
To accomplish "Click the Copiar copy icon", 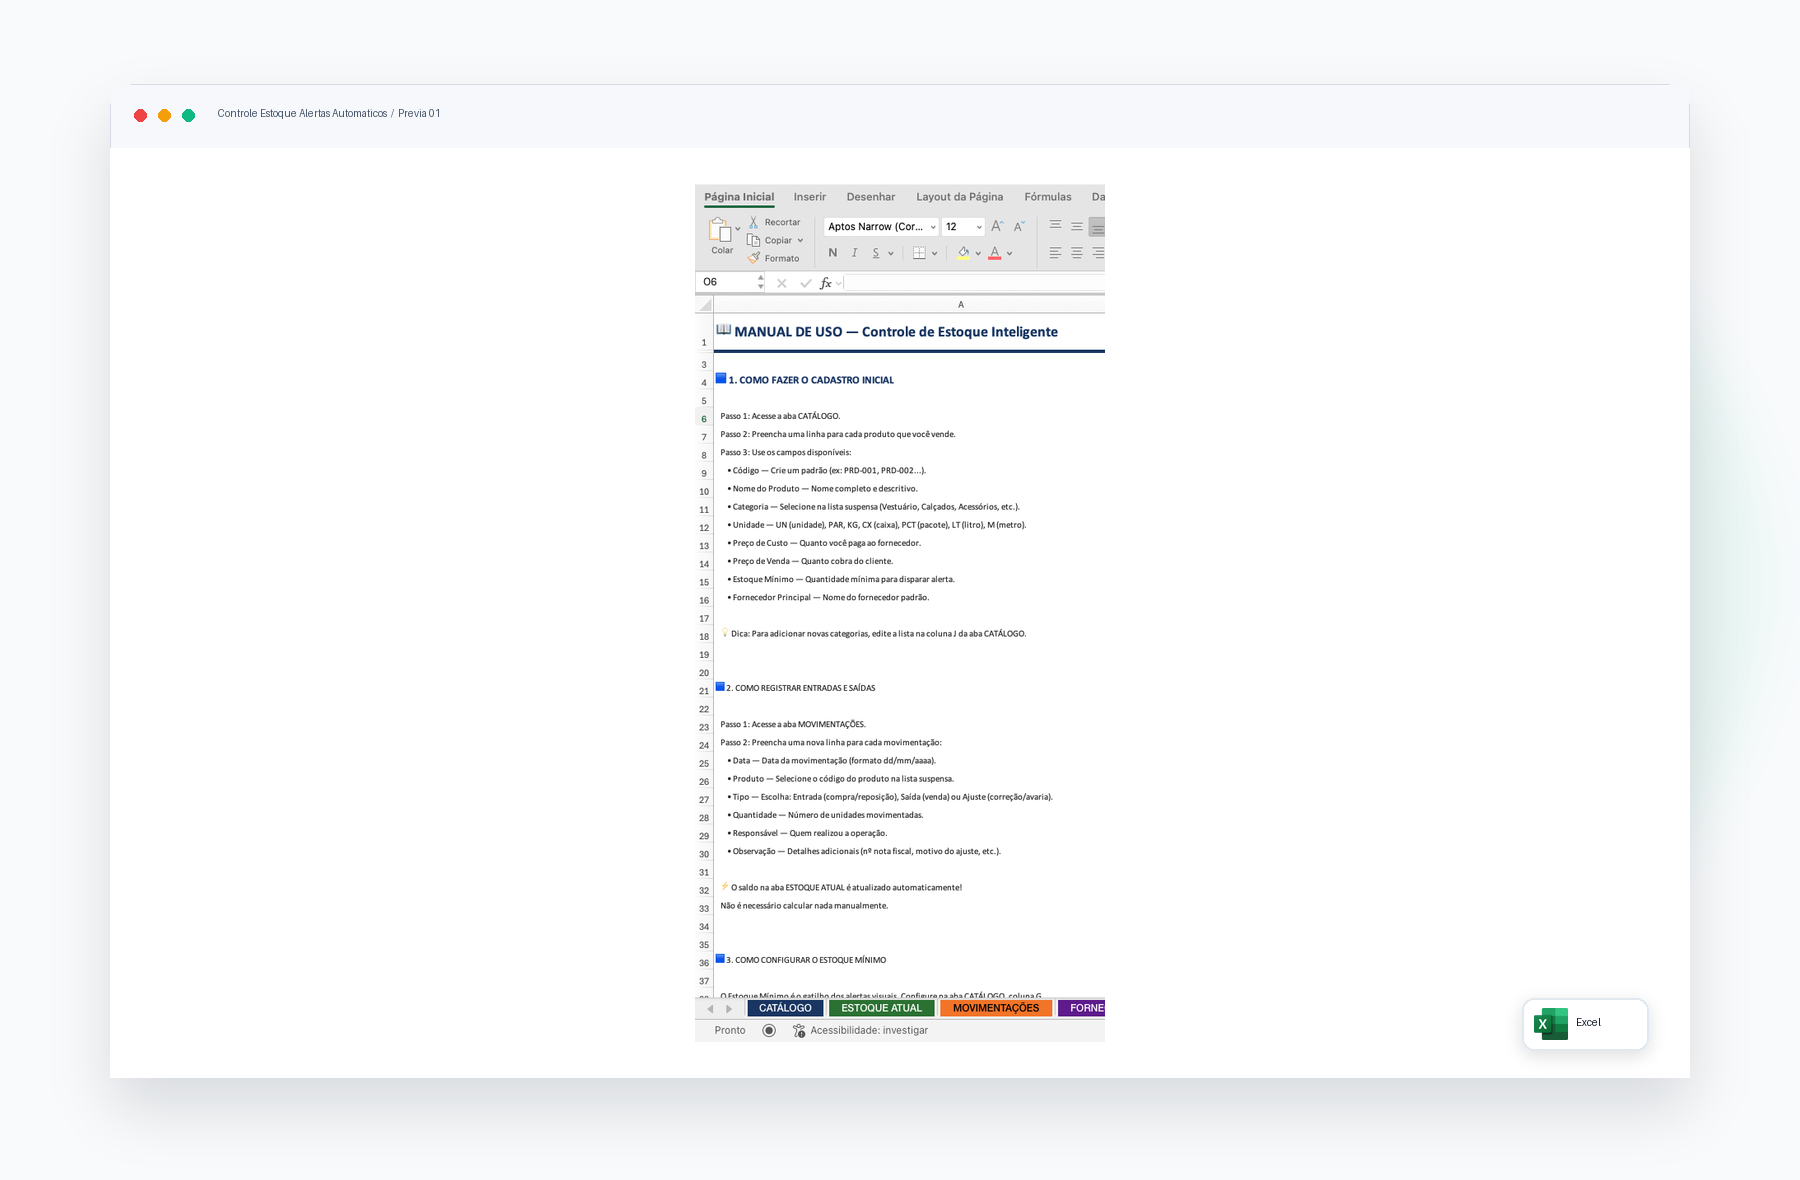I will tap(754, 240).
